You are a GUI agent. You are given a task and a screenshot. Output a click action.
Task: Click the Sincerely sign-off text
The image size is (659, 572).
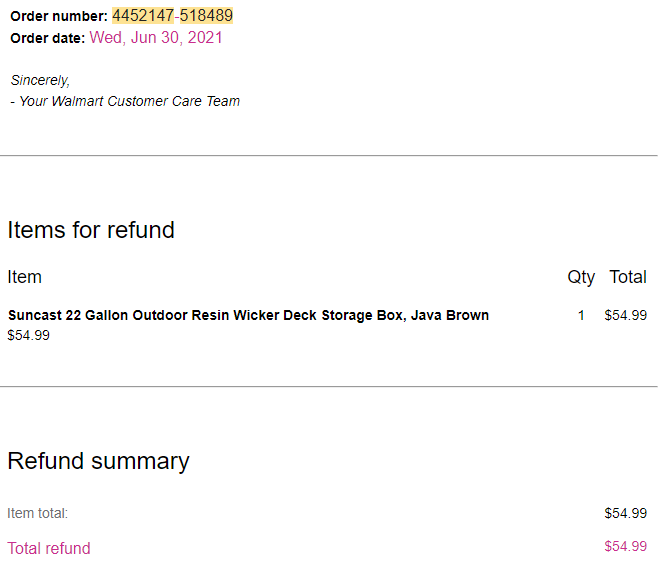40,80
